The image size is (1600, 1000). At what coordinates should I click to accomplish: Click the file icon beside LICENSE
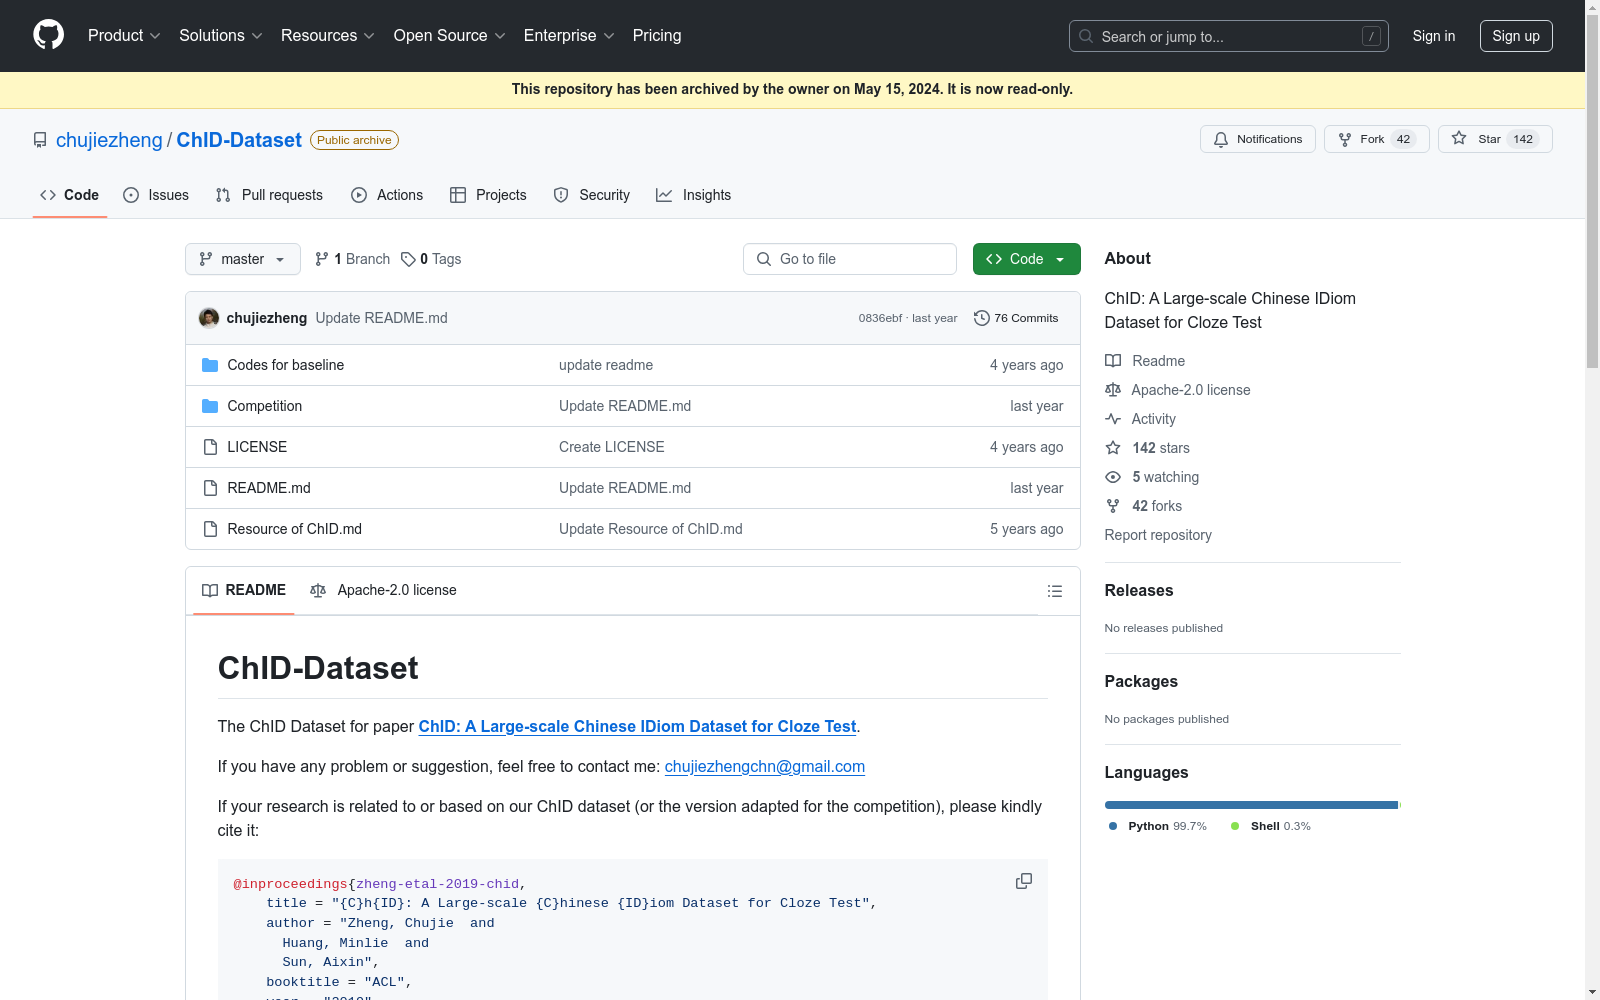click(x=210, y=447)
